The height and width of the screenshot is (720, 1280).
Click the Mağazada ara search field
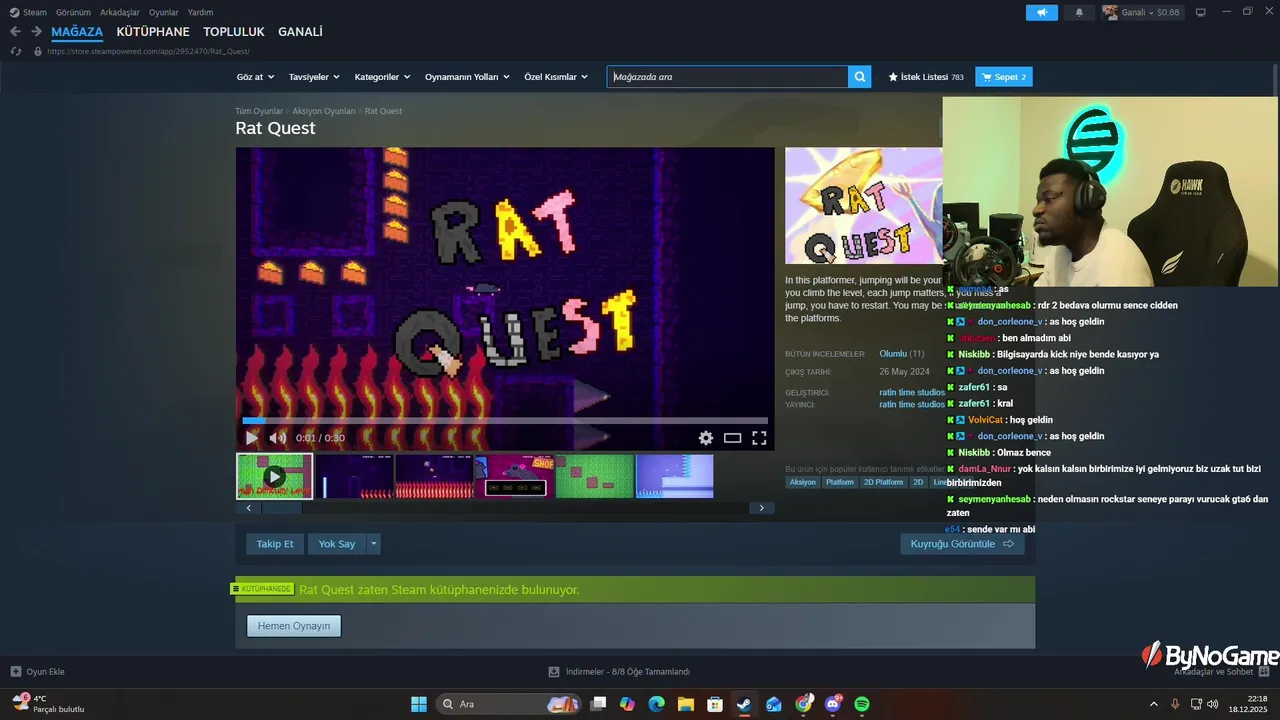[x=727, y=77]
